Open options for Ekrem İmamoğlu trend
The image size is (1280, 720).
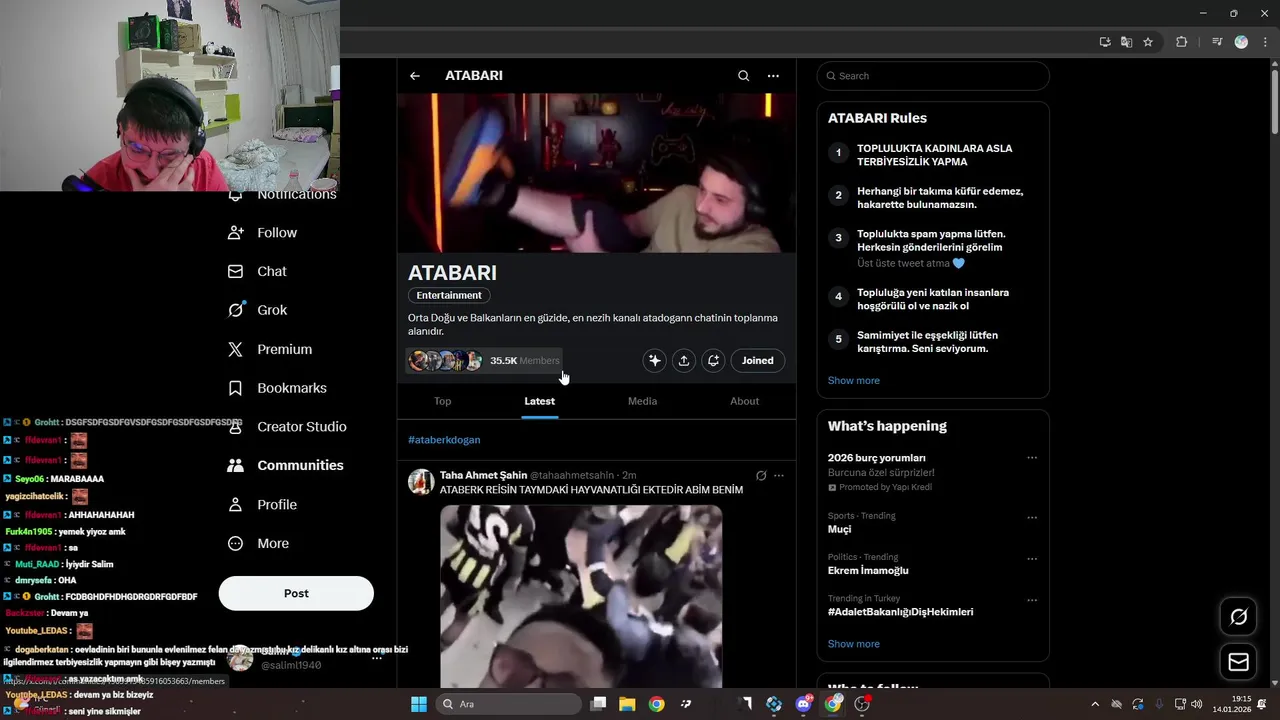[x=1032, y=559]
